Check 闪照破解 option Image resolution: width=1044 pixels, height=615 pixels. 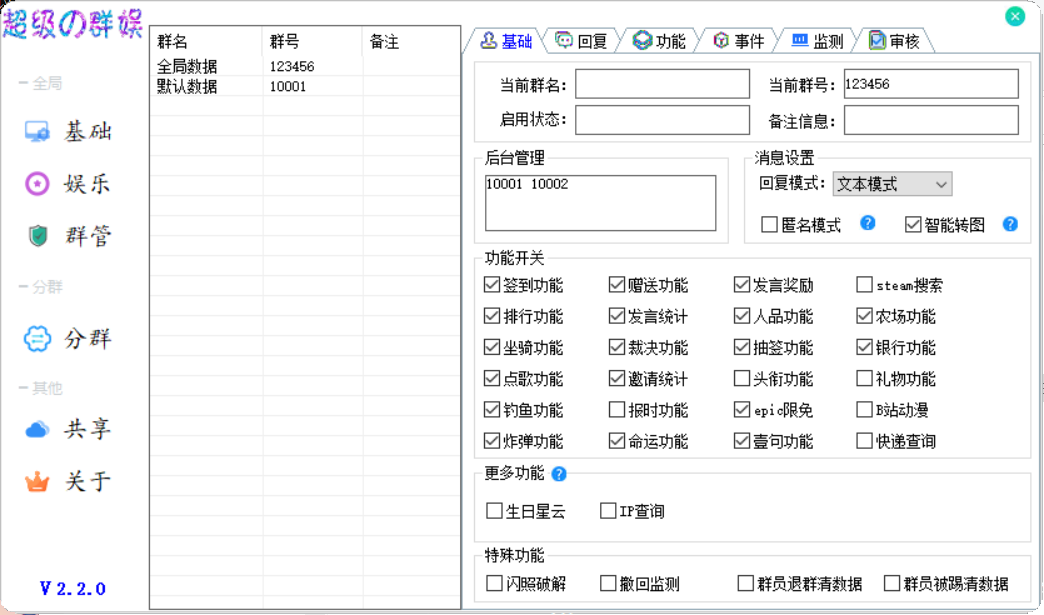pyautogui.click(x=494, y=584)
